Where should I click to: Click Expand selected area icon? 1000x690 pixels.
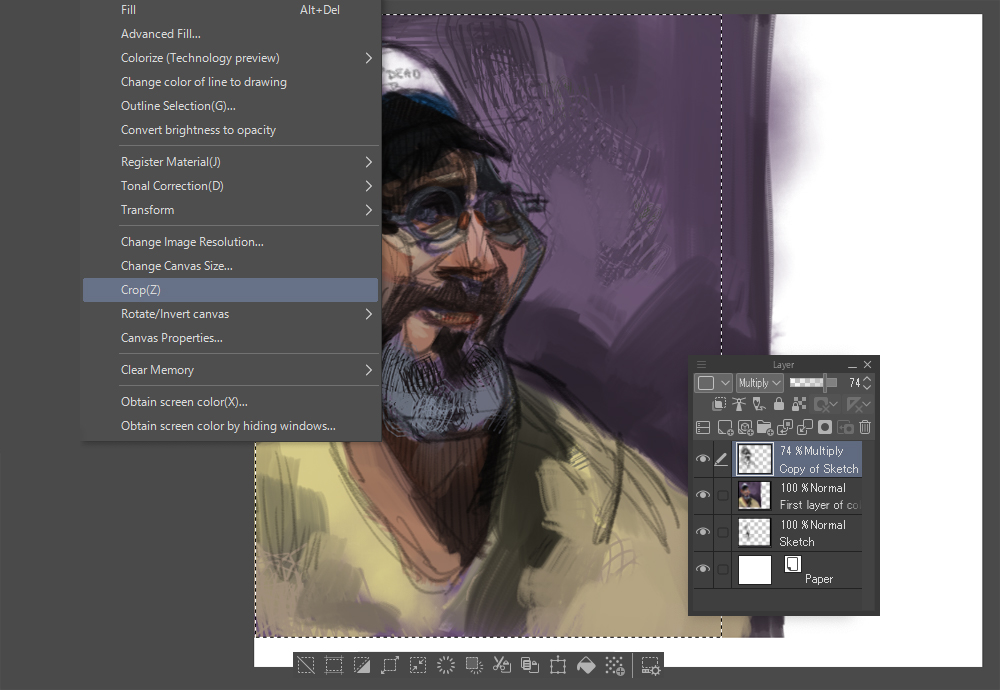coord(390,665)
